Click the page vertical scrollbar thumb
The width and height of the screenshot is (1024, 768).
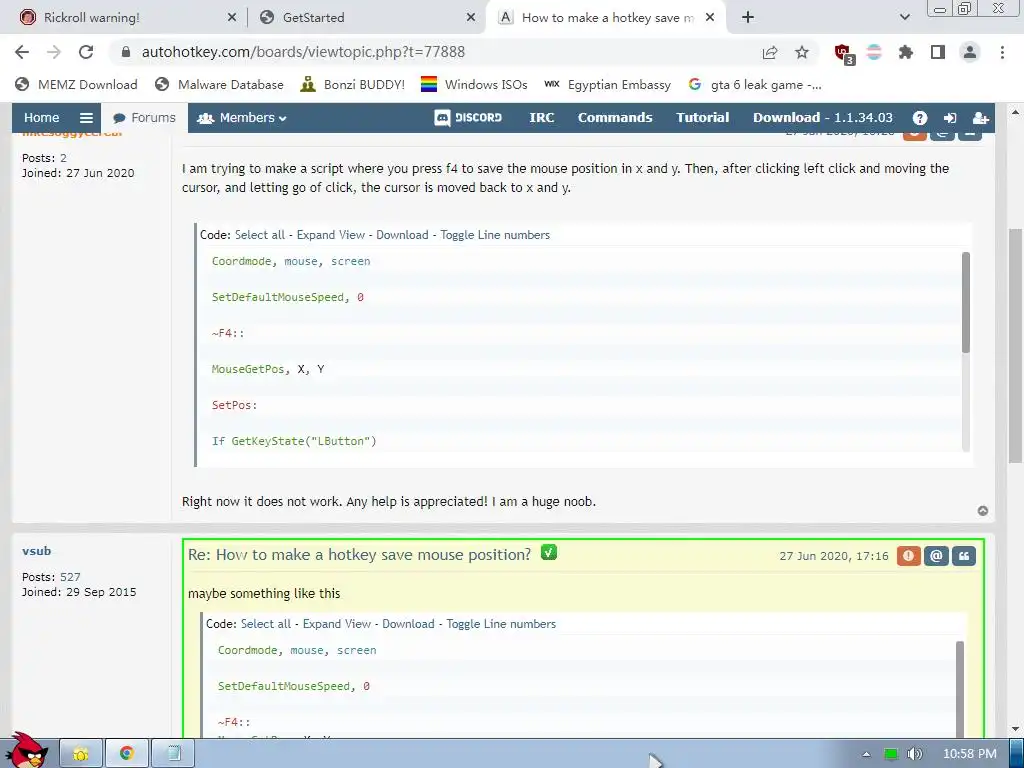pyautogui.click(x=1016, y=346)
